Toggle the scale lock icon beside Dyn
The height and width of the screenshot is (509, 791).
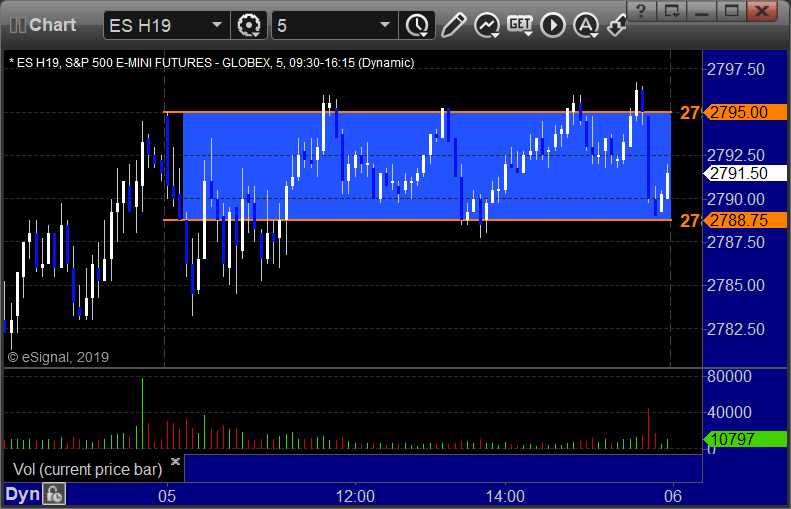click(53, 494)
